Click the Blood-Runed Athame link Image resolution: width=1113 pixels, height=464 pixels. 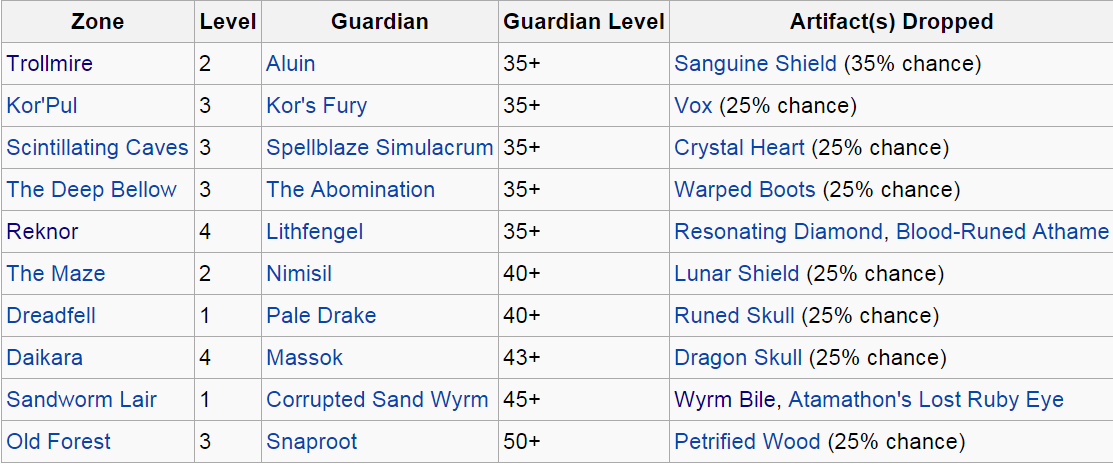[1002, 232]
